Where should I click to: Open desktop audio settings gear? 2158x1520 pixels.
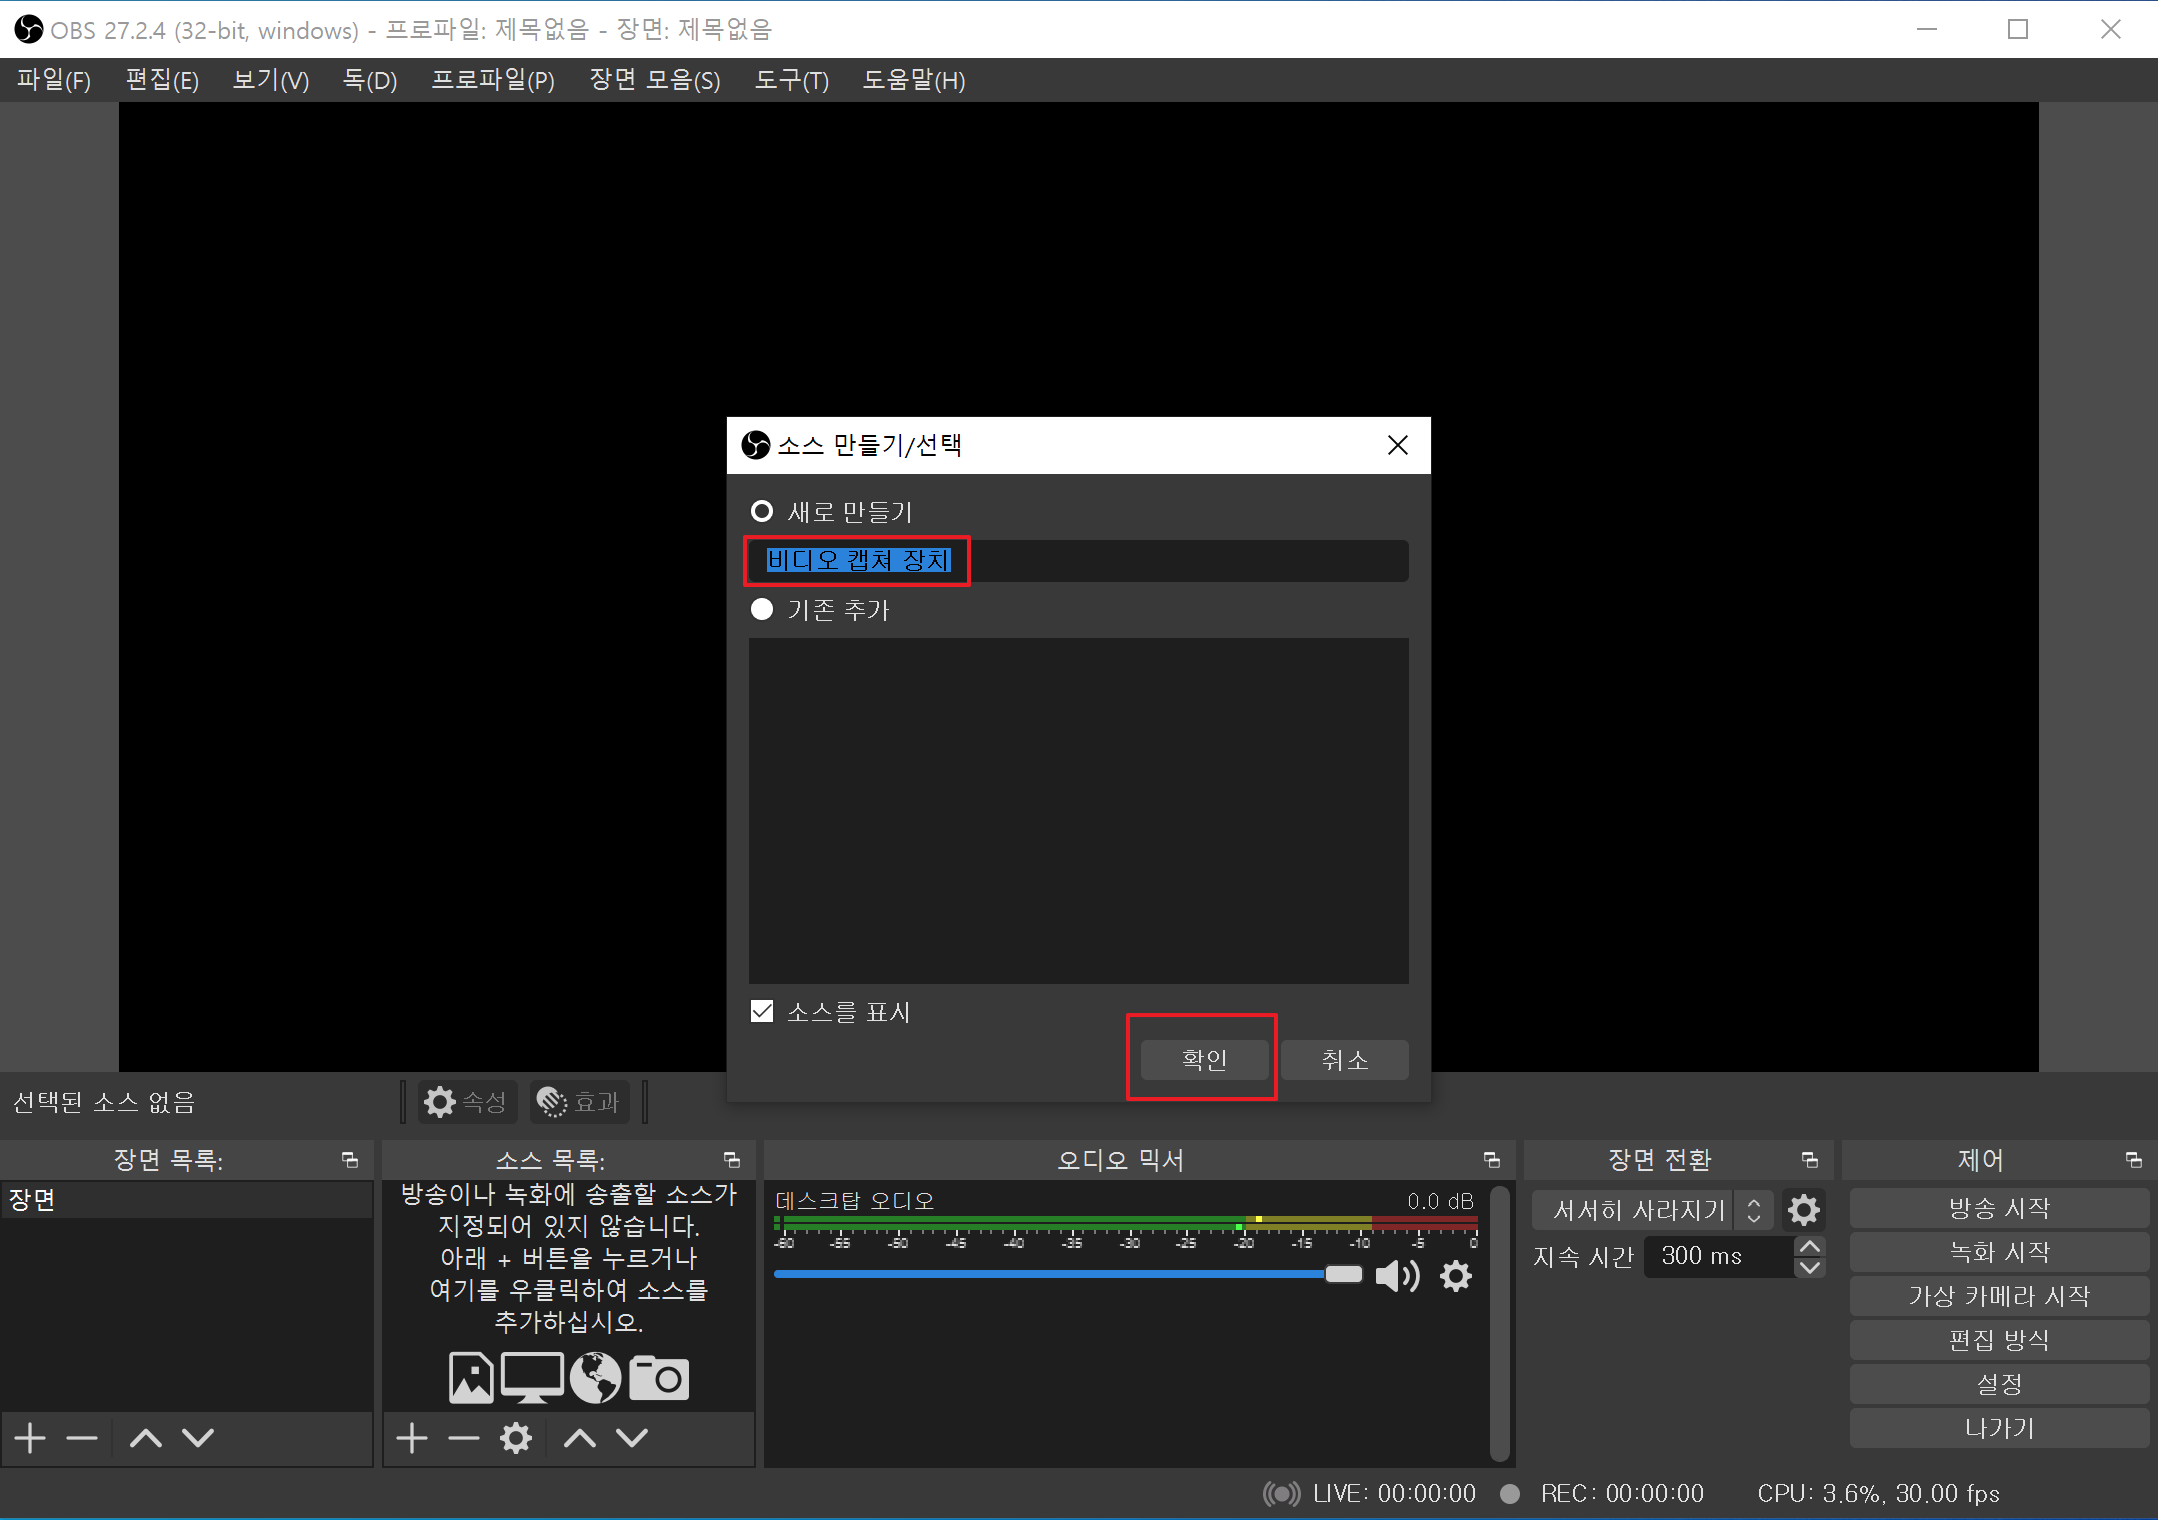tap(1456, 1276)
